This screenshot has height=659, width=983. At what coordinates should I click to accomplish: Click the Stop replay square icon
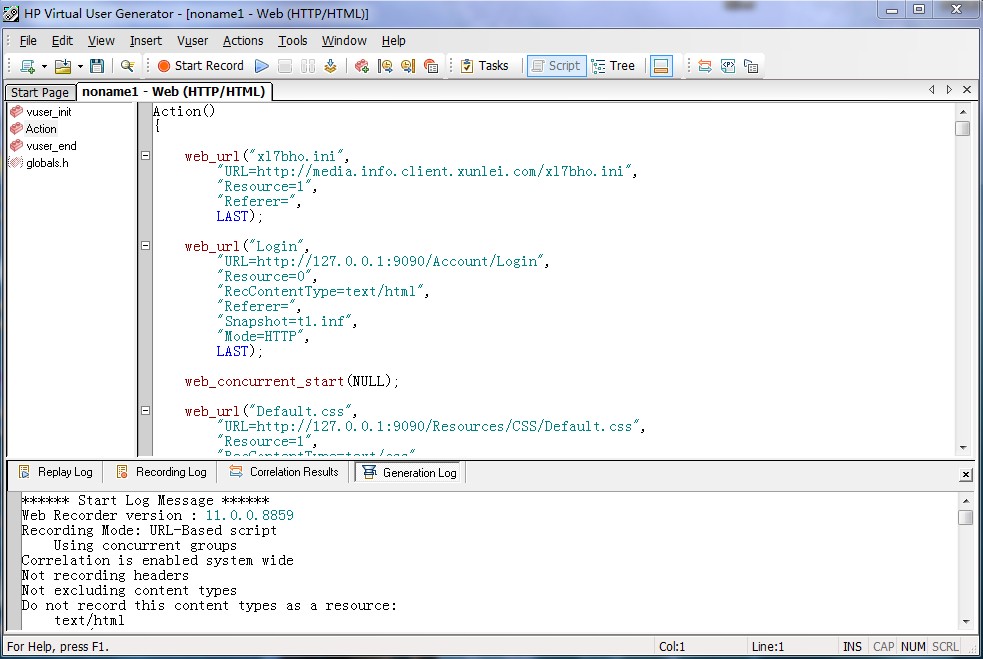click(x=285, y=66)
